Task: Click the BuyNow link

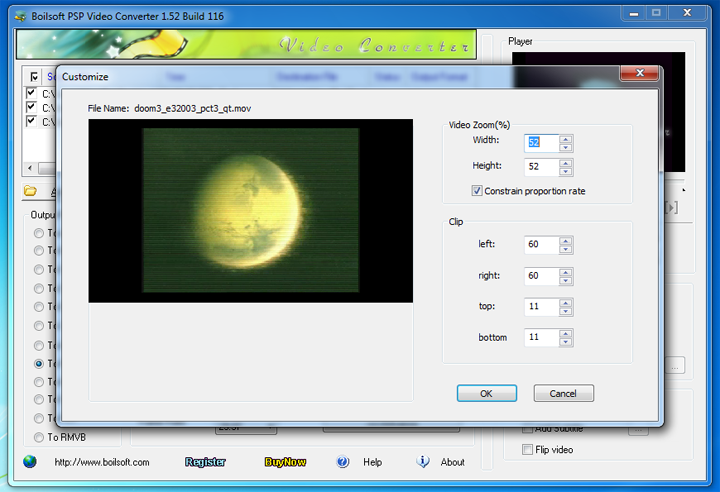Action: pos(285,462)
